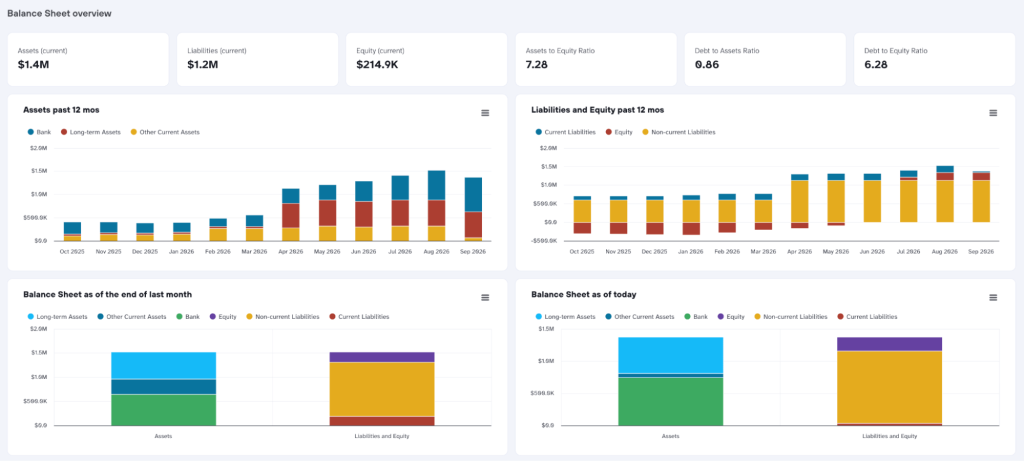This screenshot has width=1024, height=461.
Task: Toggle Other Current Assets in end of last month legend
Action: 133,317
